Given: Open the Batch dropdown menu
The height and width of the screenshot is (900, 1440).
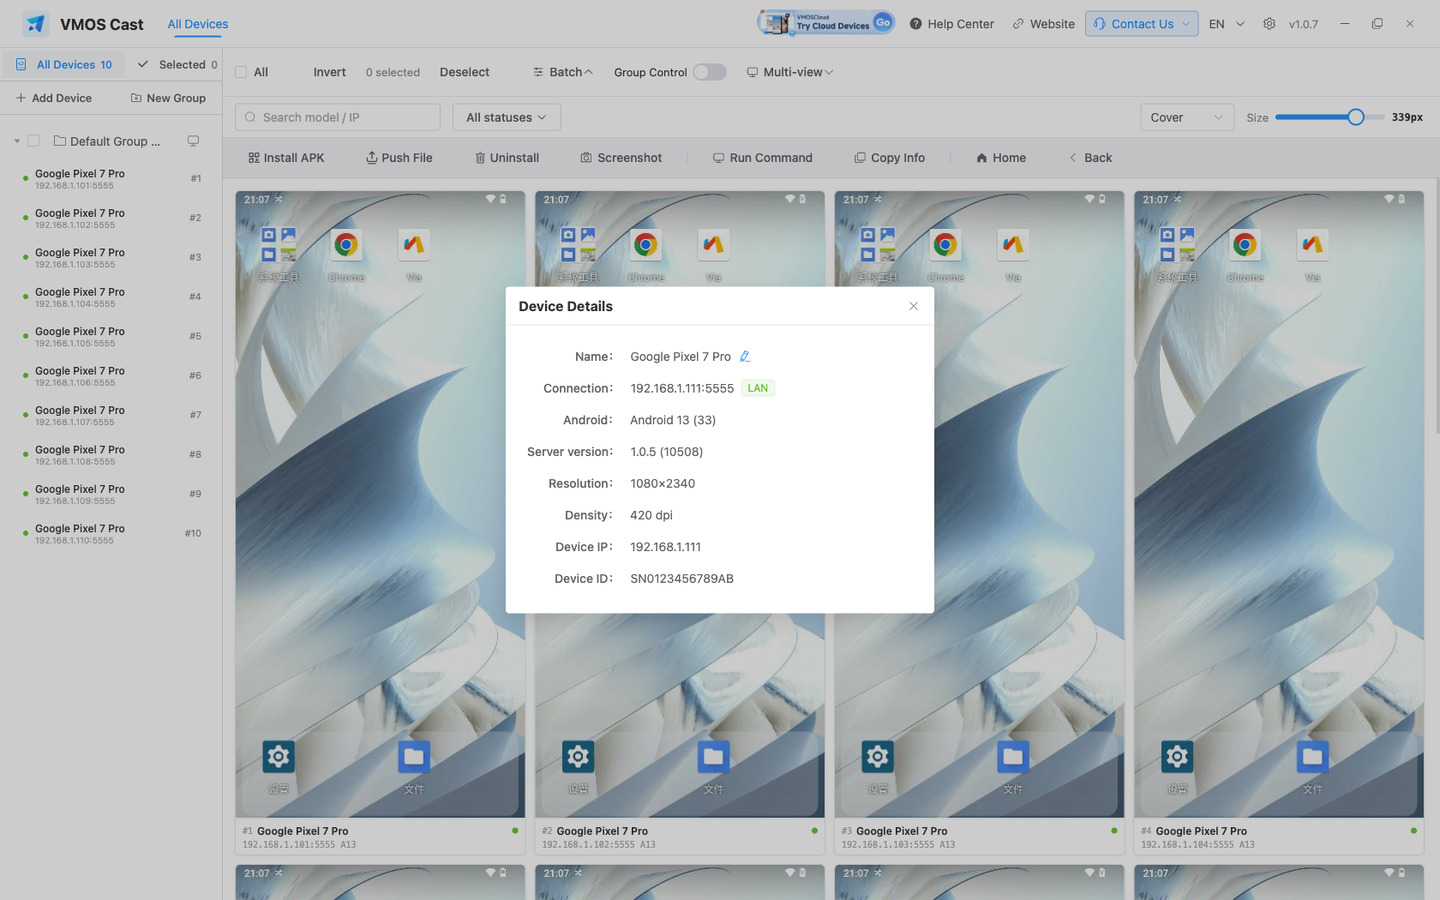Looking at the screenshot, I should pyautogui.click(x=563, y=72).
